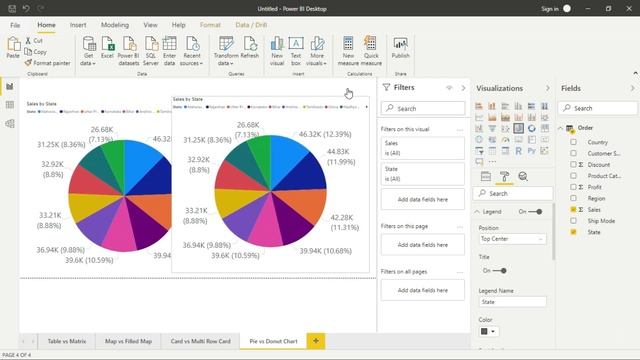Check the Product Cat... field
The height and width of the screenshot is (360, 640).
[x=573, y=176]
